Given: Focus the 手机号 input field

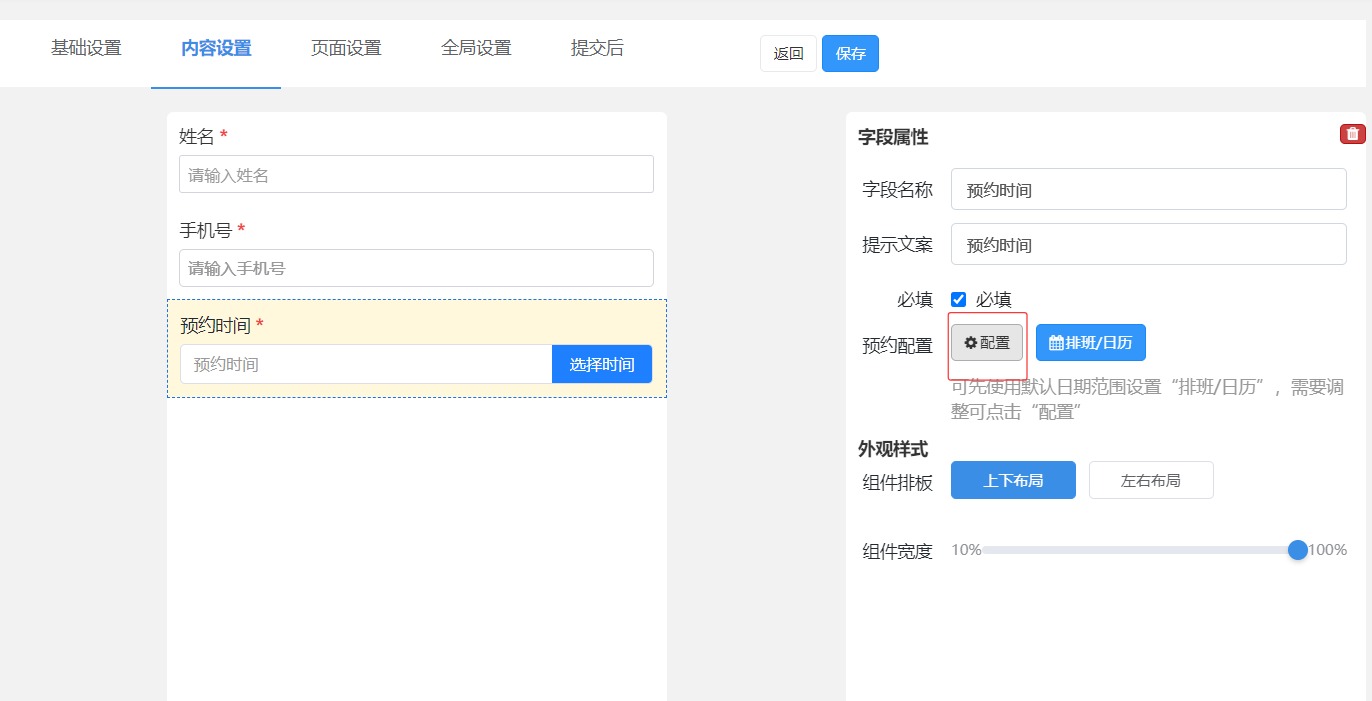Looking at the screenshot, I should [416, 268].
